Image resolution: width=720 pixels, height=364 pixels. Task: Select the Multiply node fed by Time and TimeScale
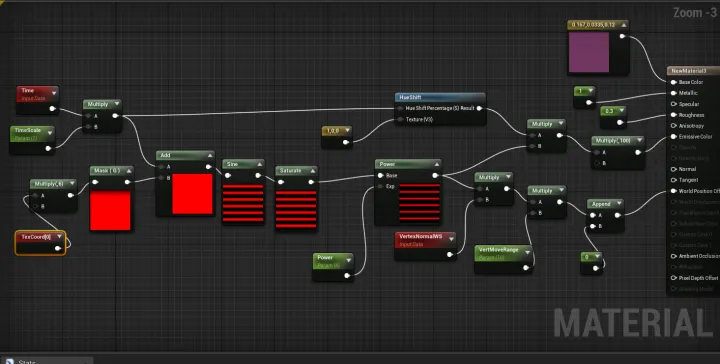point(102,116)
